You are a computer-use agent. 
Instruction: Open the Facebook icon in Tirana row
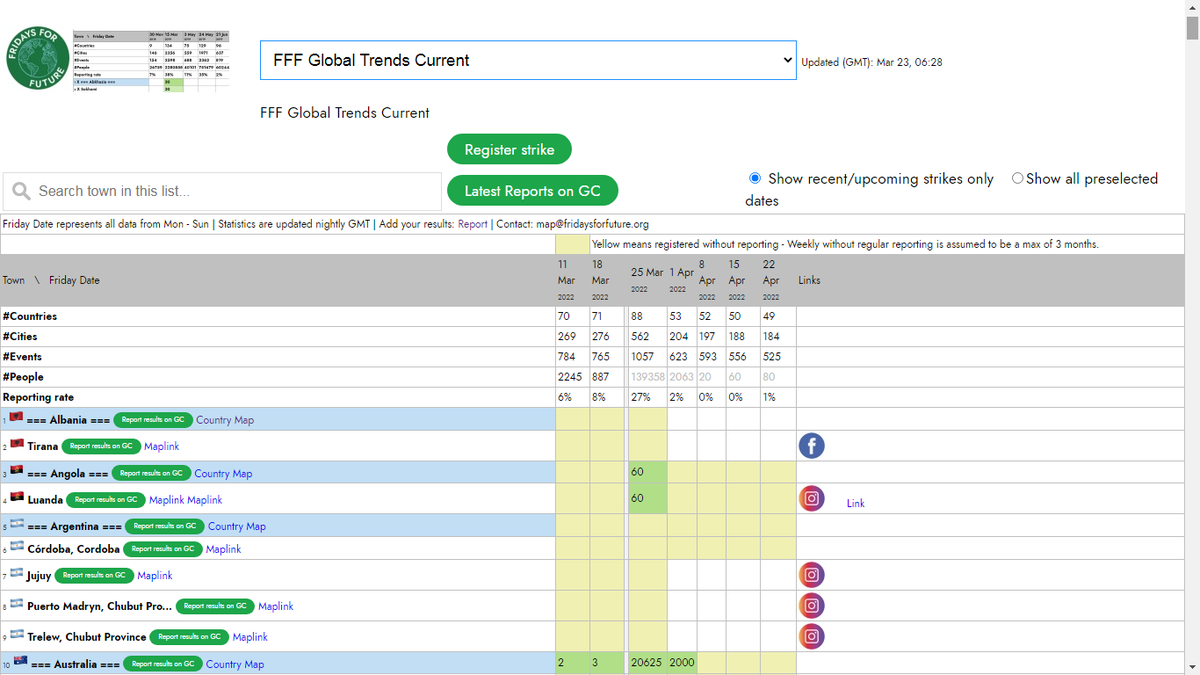click(x=811, y=445)
